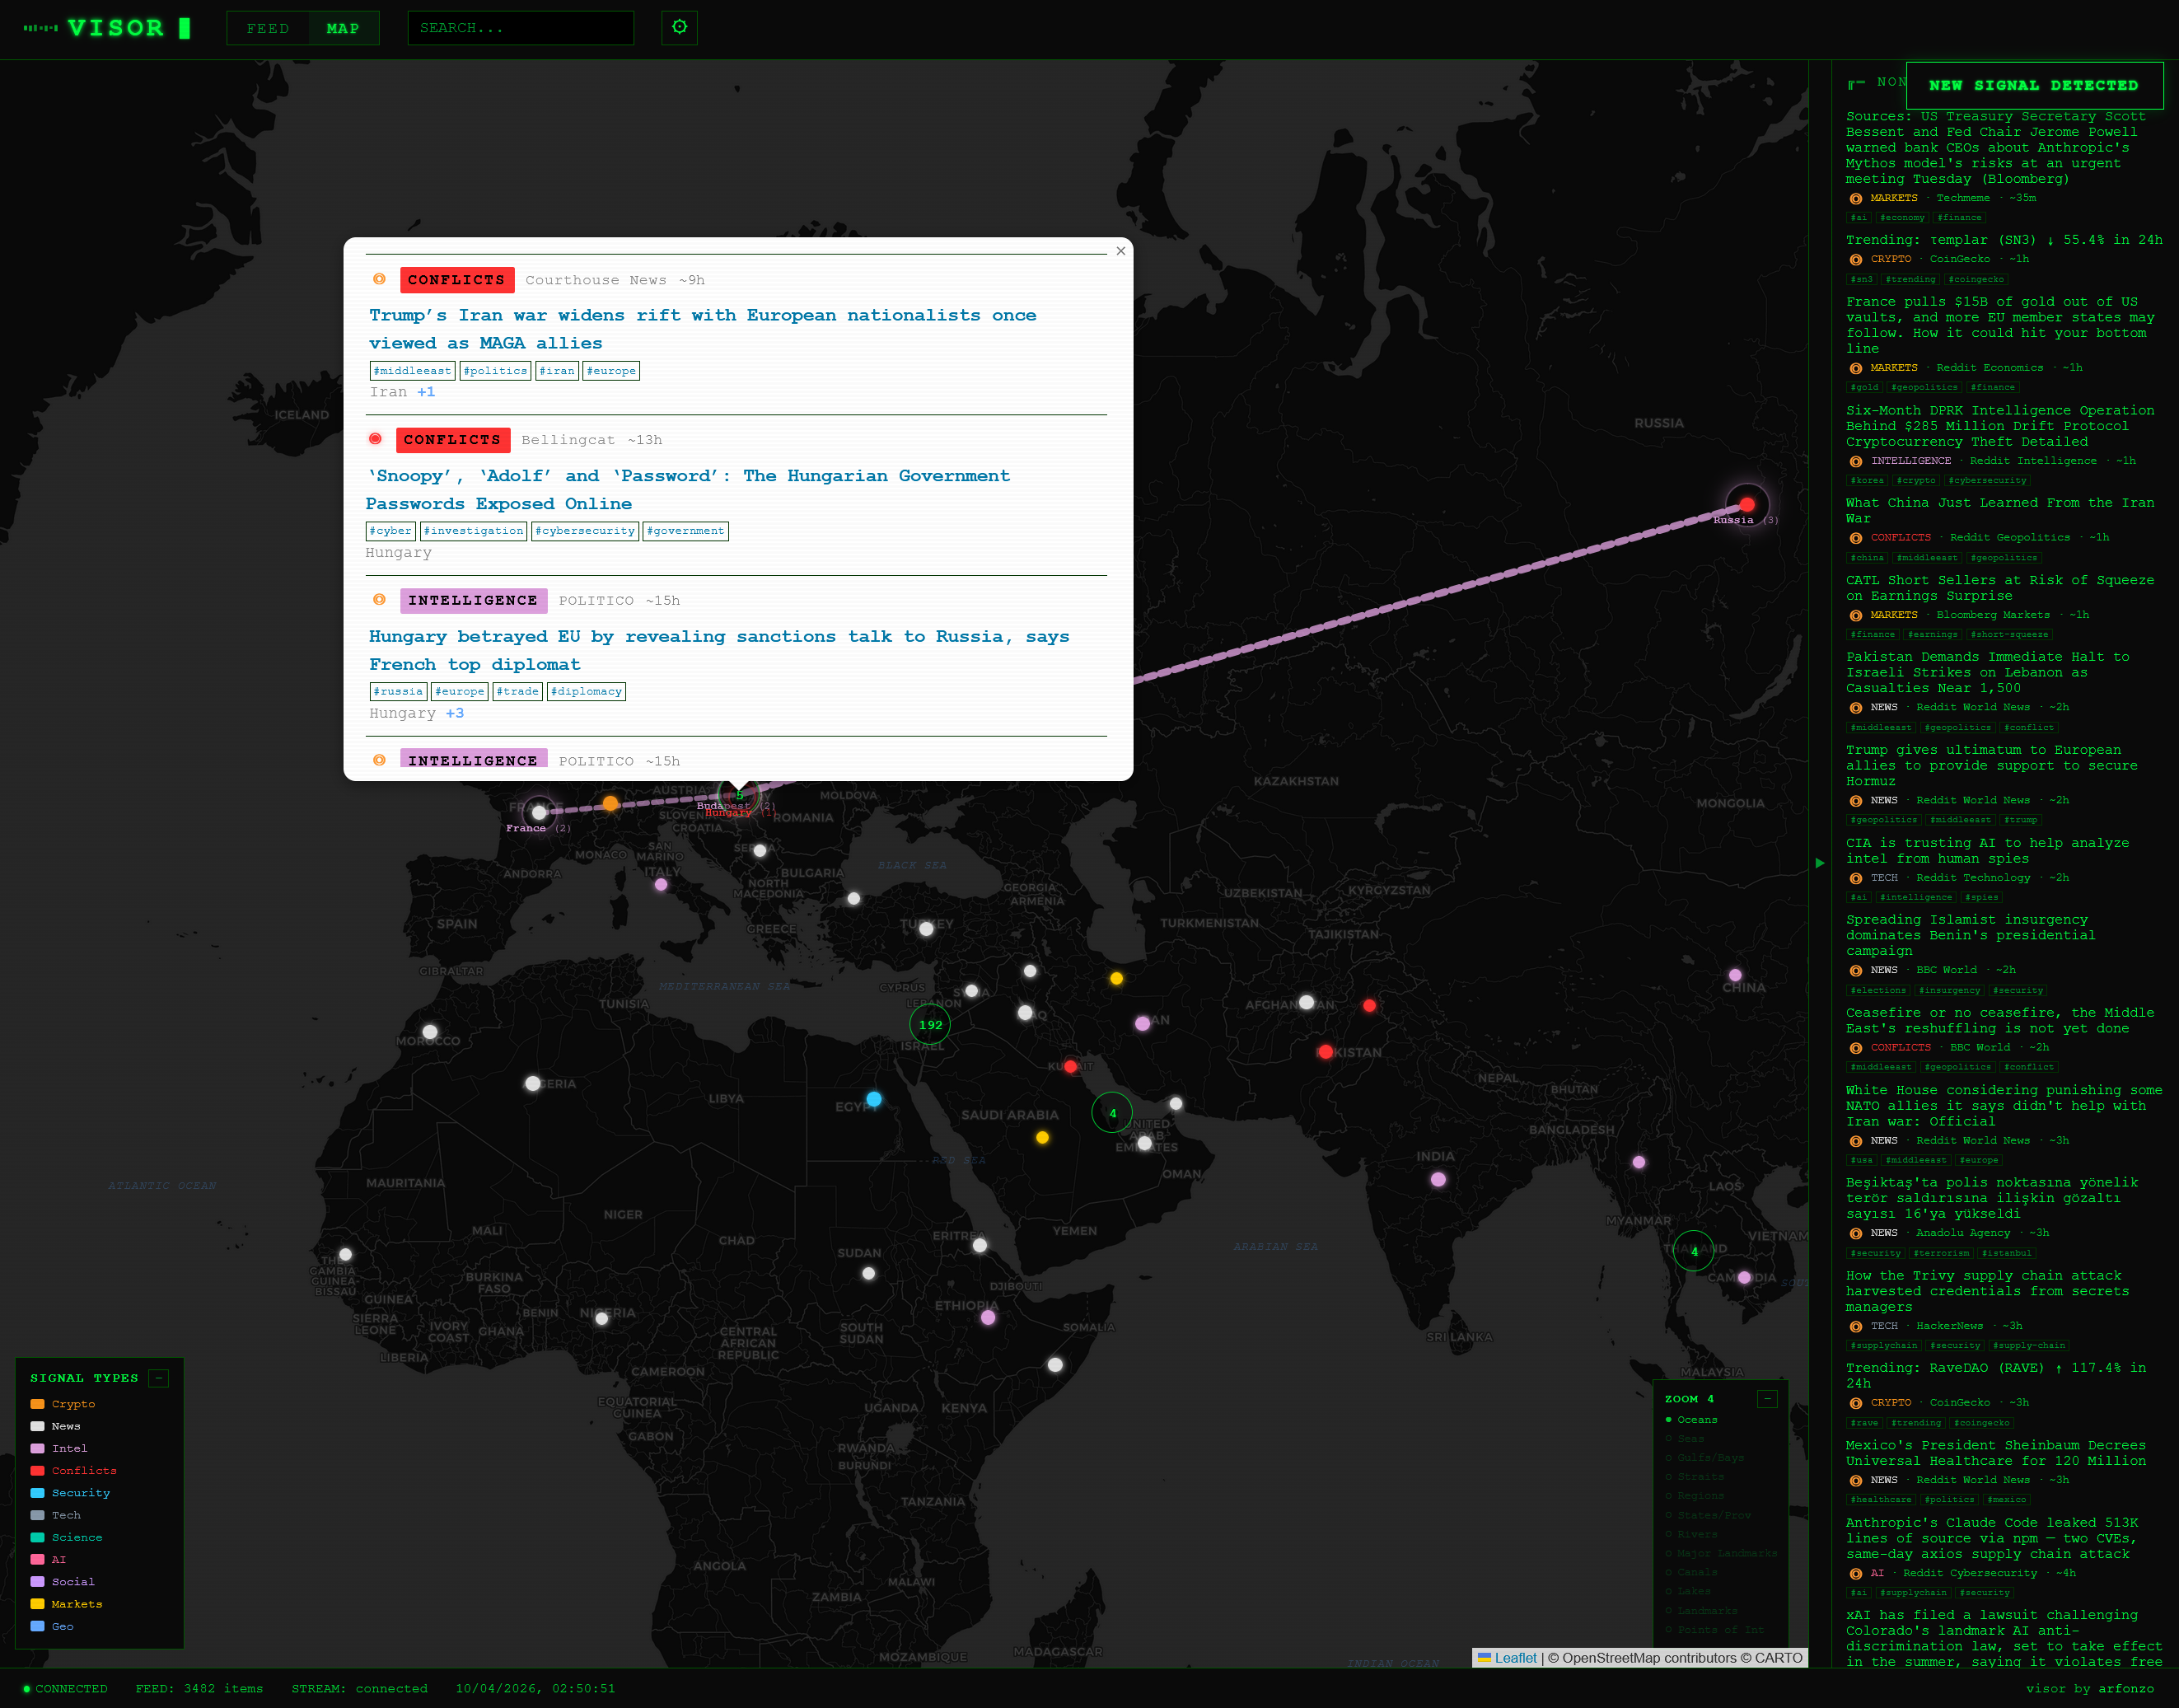Click the yellow Markets marker in Saudi Arabia
The image size is (2179, 1708).
coord(1042,1137)
